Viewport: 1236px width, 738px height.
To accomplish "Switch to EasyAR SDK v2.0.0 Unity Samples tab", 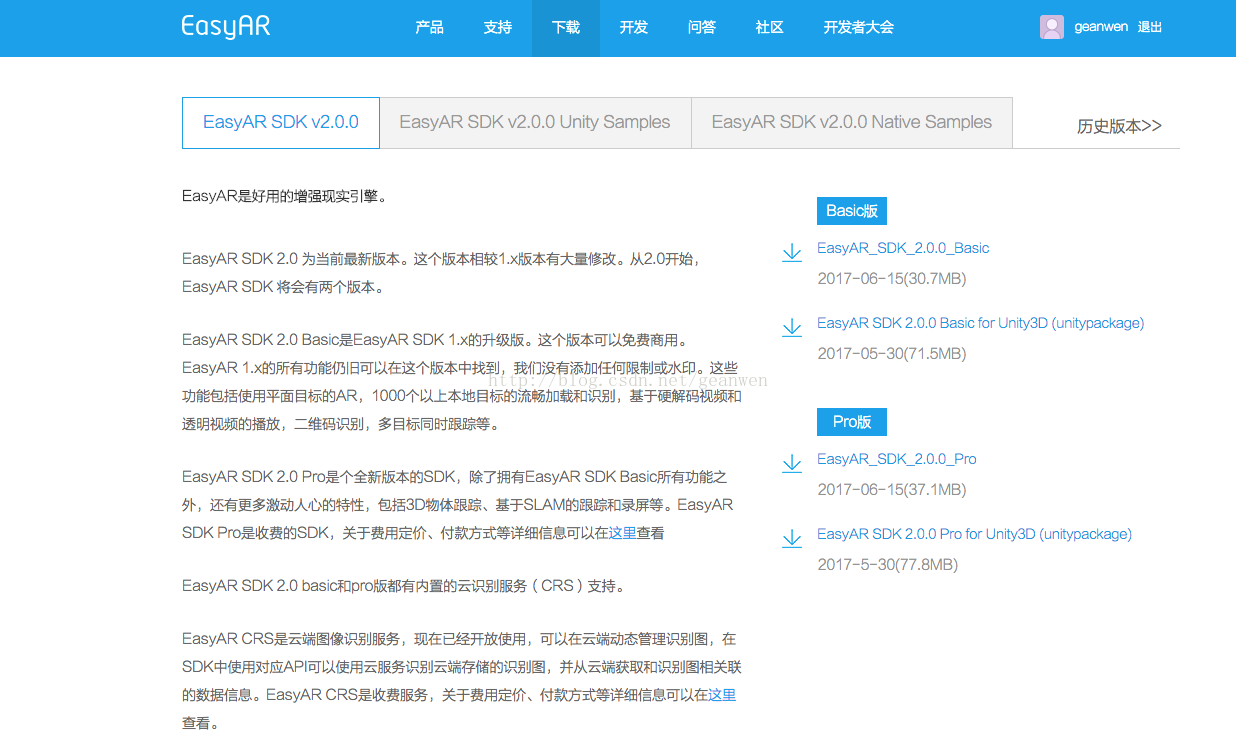I will pyautogui.click(x=535, y=123).
